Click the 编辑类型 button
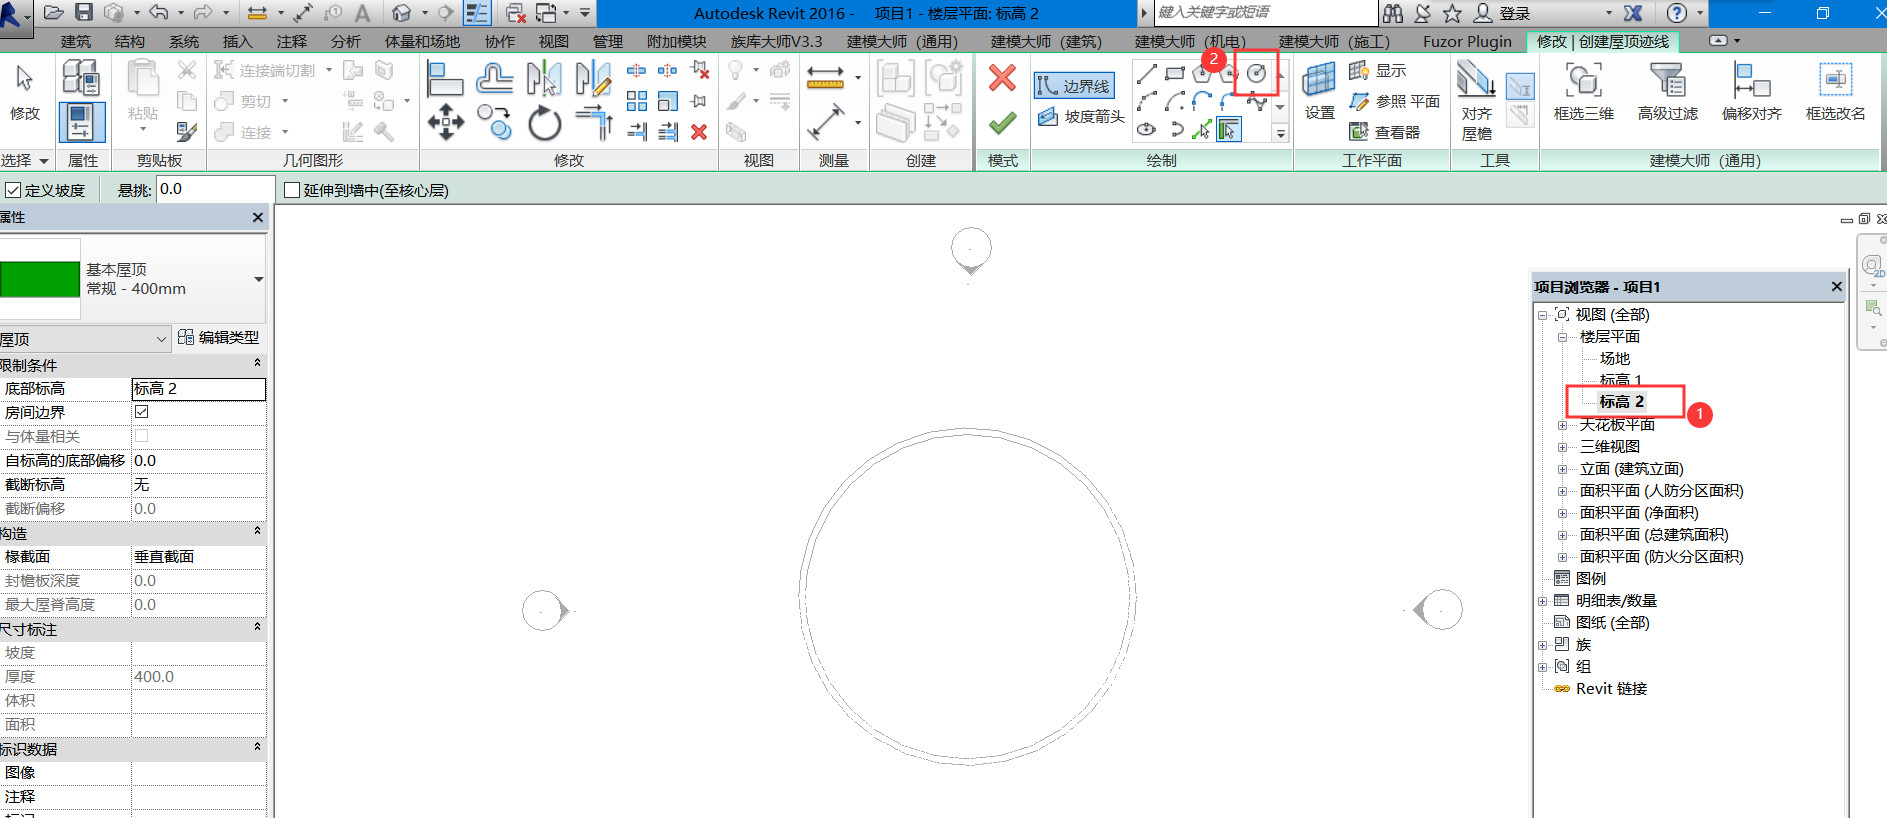Image resolution: width=1887 pixels, height=818 pixels. coord(219,337)
